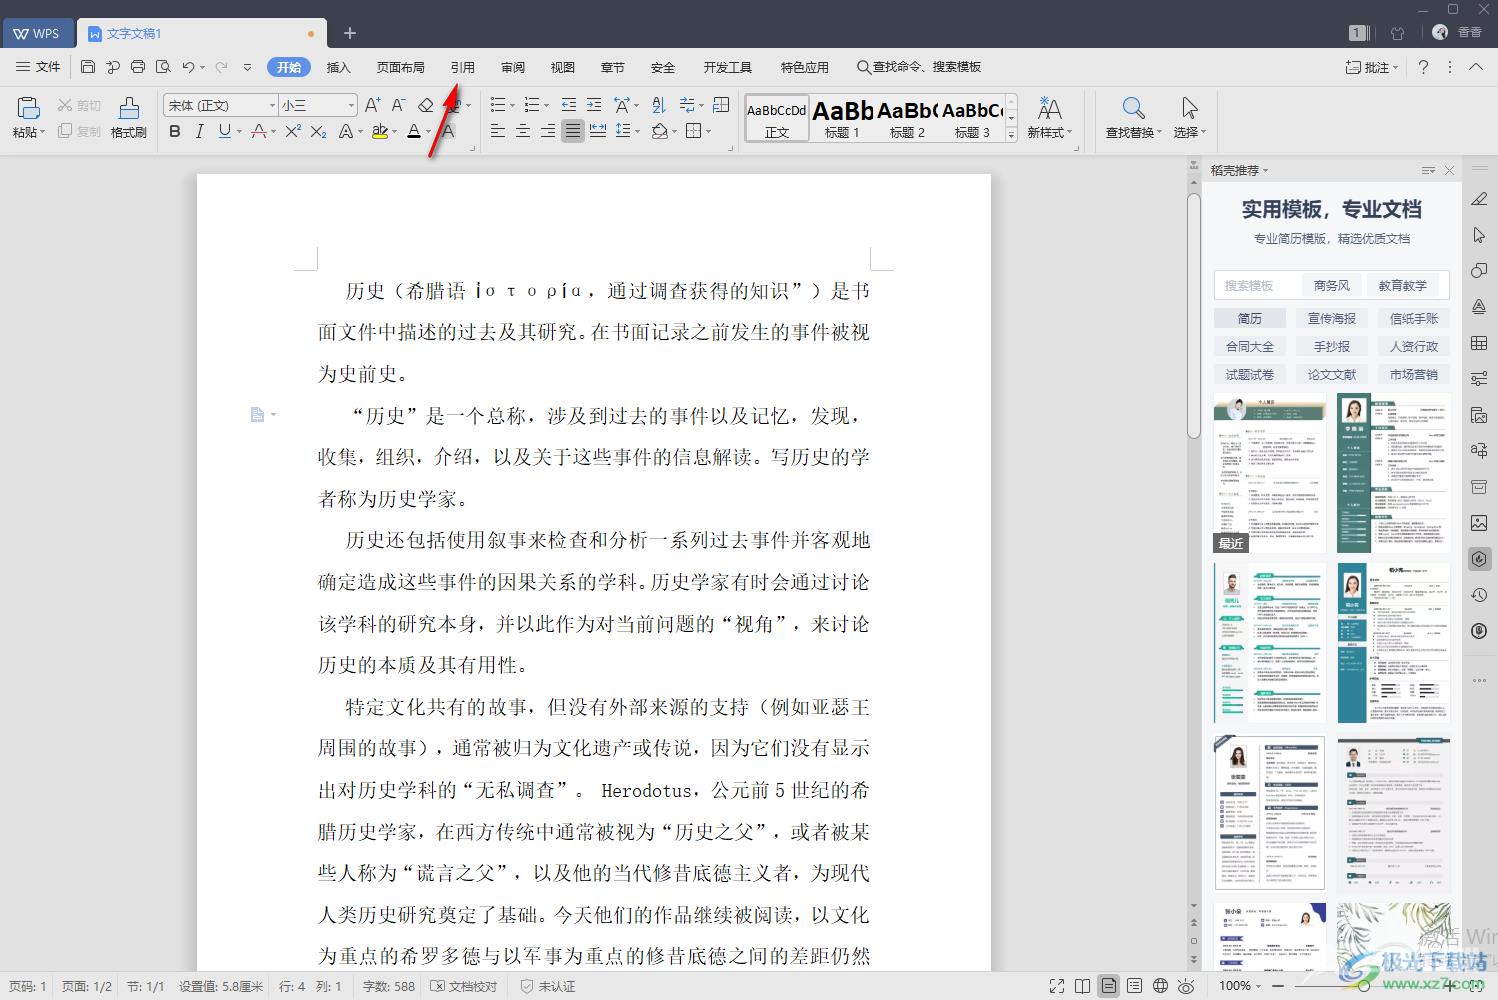Open the font name dropdown 宋体 (正文)
The width and height of the screenshot is (1498, 1000).
pos(270,105)
